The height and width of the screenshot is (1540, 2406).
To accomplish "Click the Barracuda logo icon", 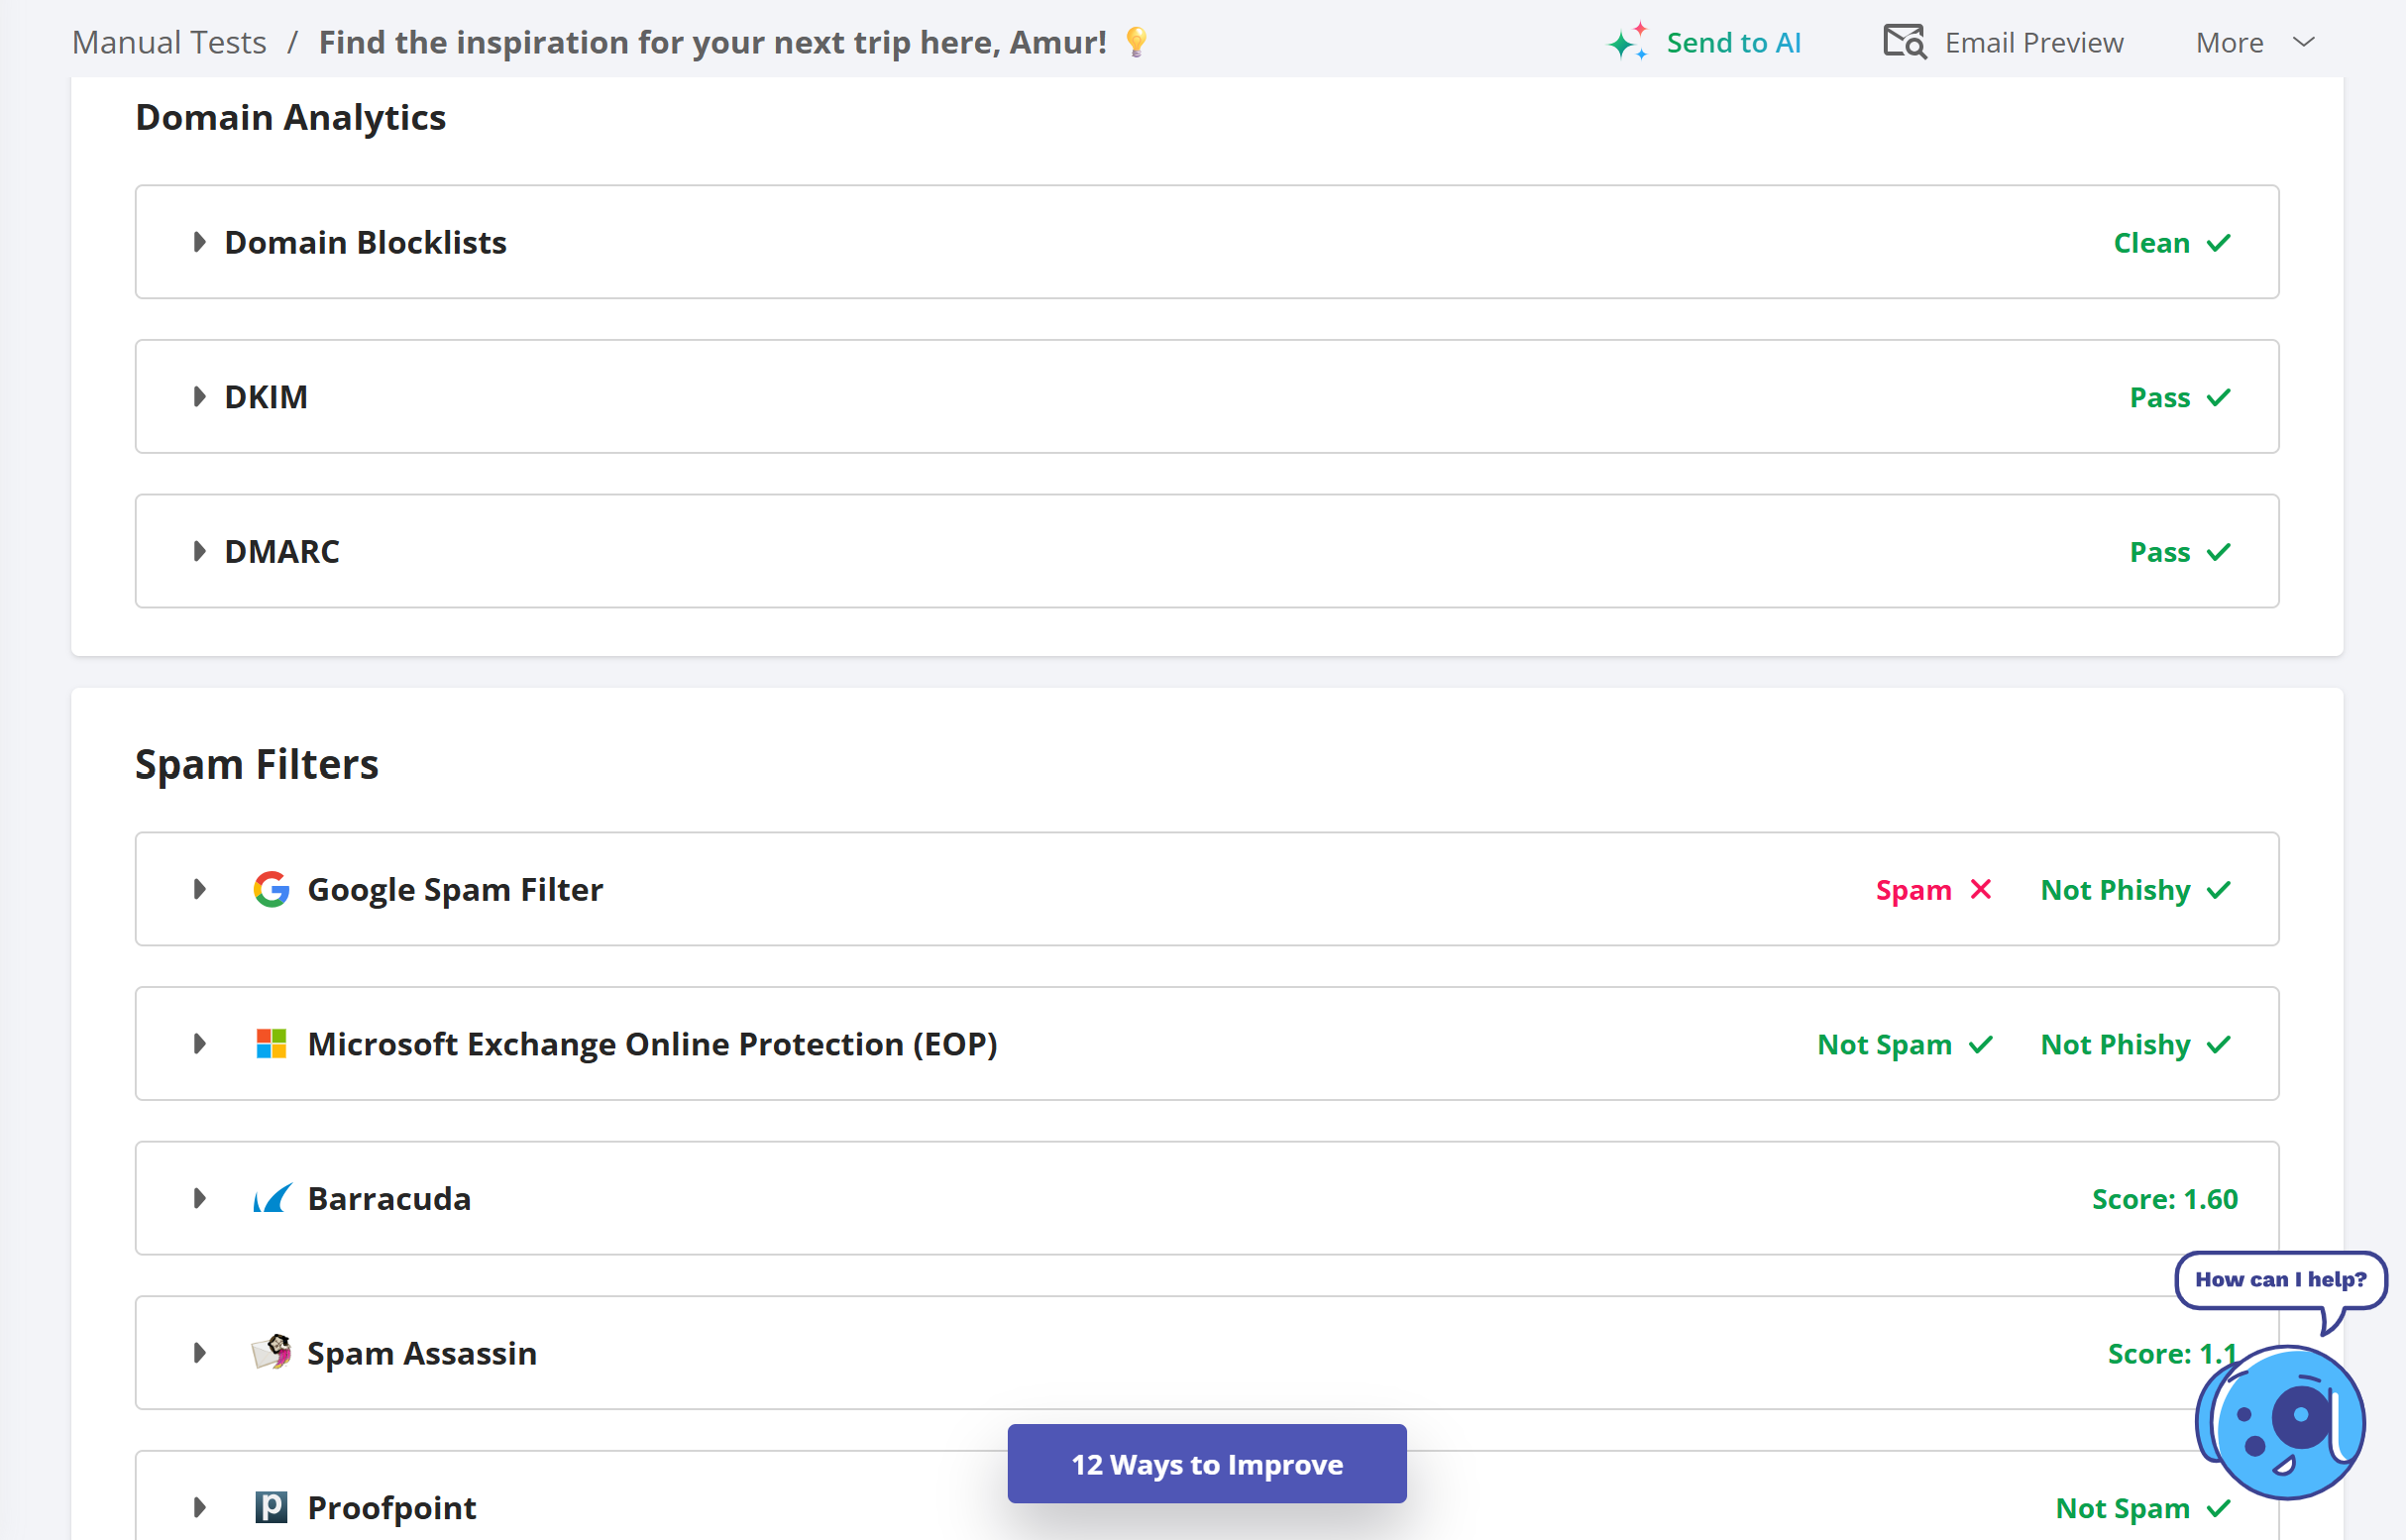I will 272,1198.
